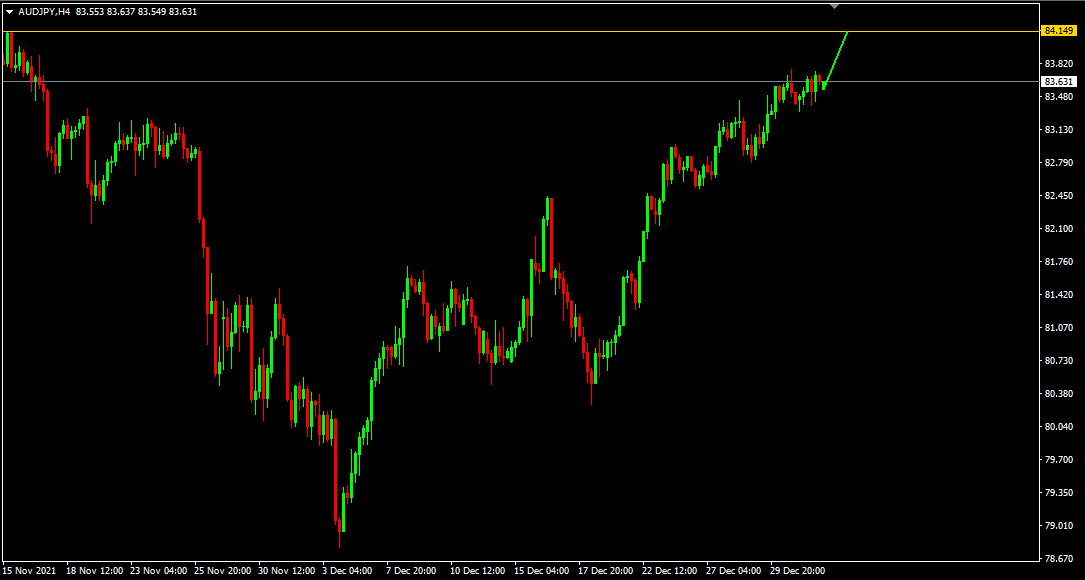
Task: Click the 83.820 price axis label
Action: pyautogui.click(x=1058, y=64)
